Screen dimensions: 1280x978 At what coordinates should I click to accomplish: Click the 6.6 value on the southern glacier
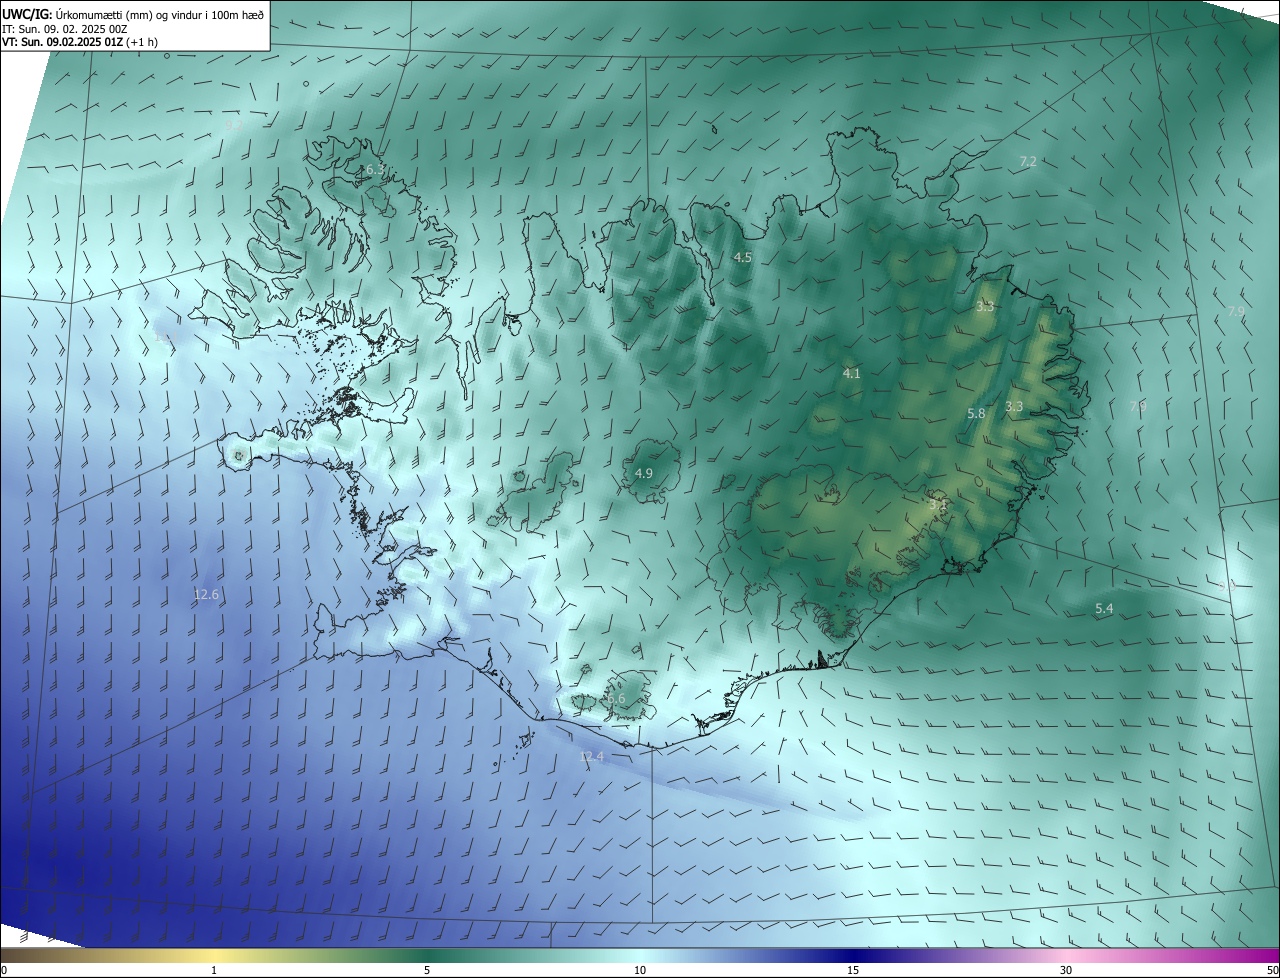[616, 699]
